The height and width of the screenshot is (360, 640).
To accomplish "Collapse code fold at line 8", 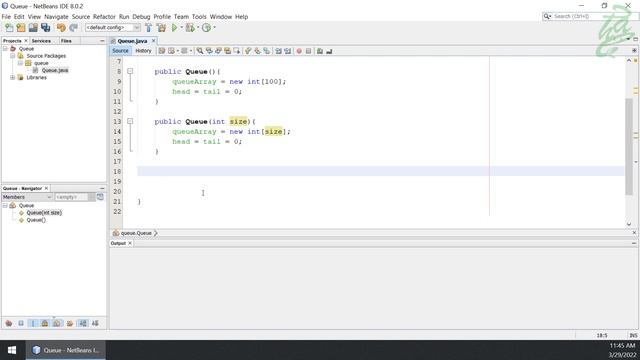I will [130, 71].
